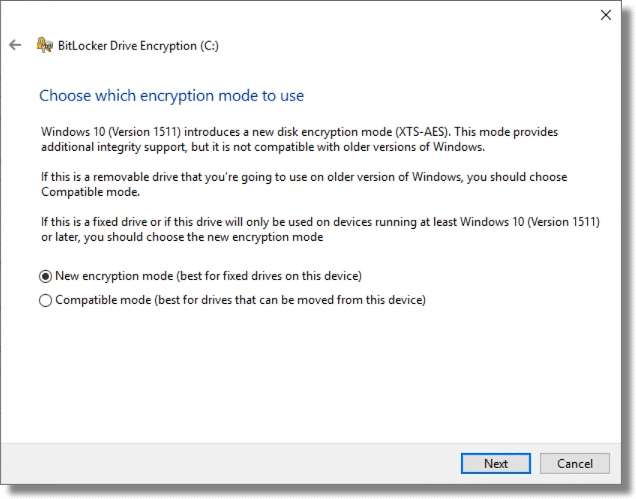The height and width of the screenshot is (499, 636).
Task: Click the paragraph about removable drives
Action: 300,184
